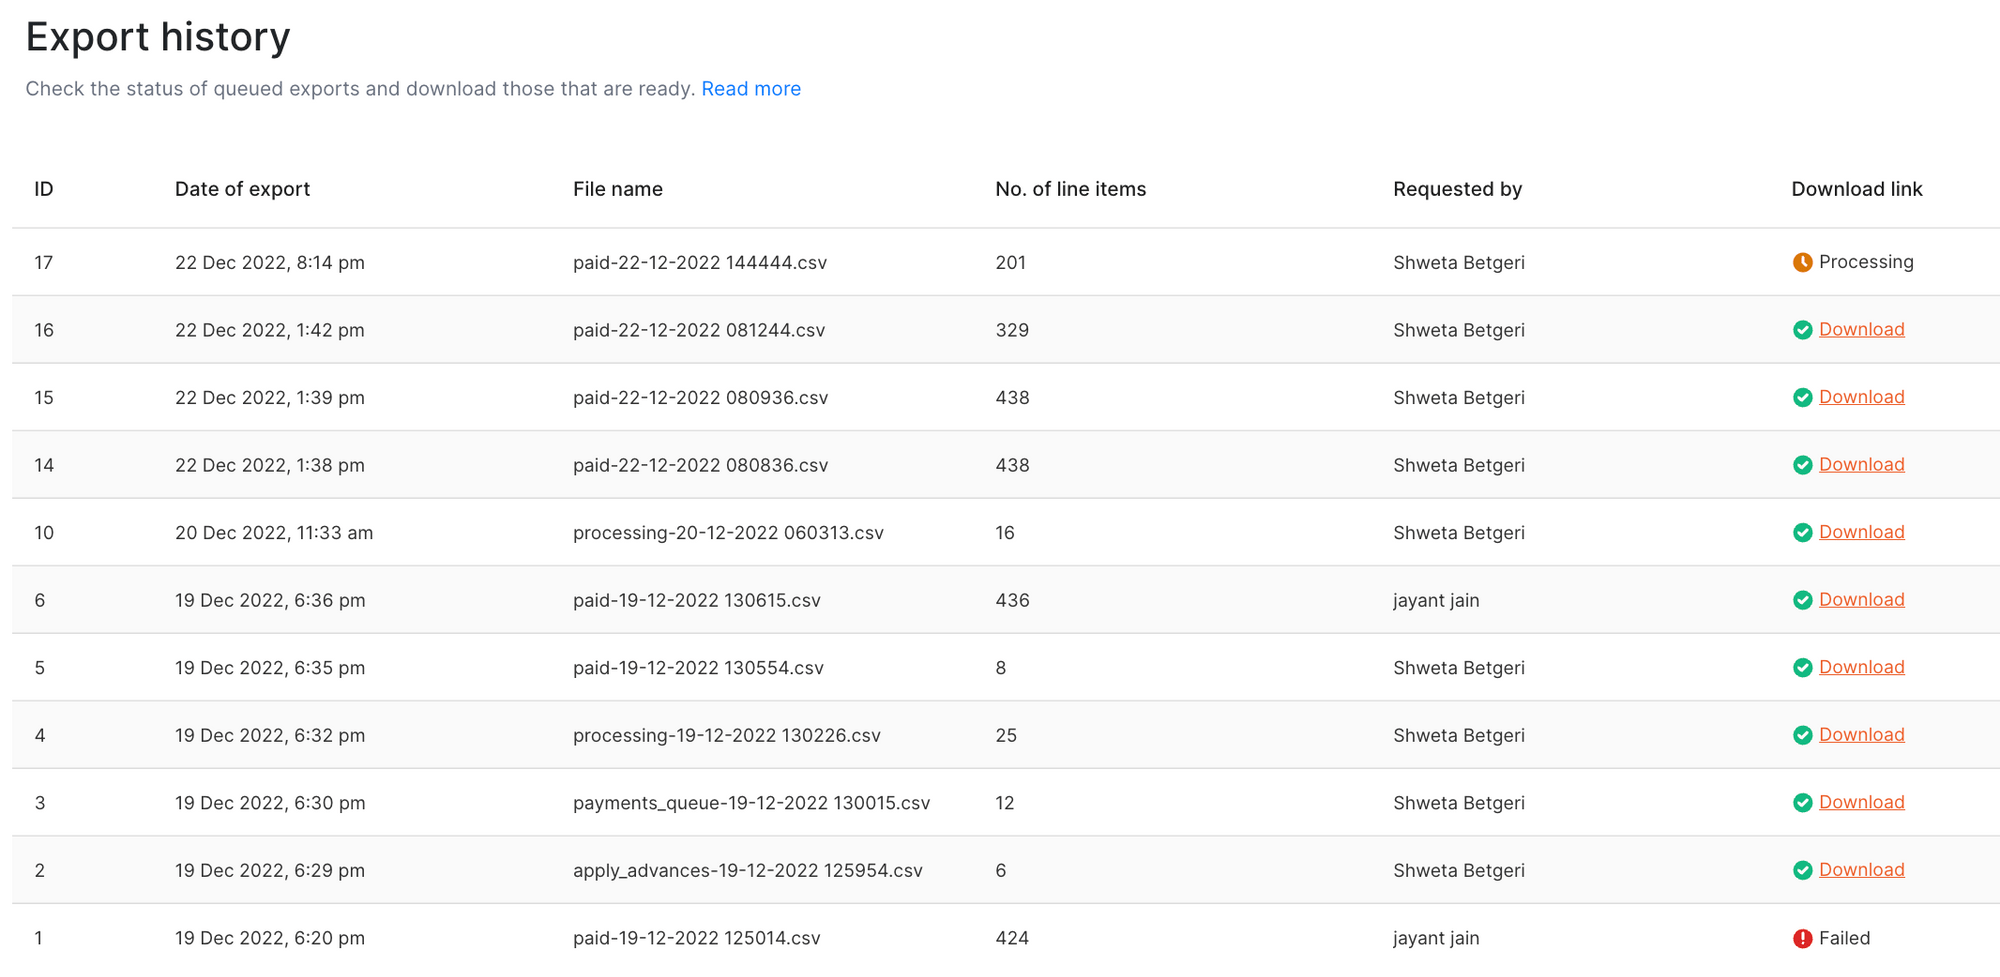Click green check icon for export 16

(x=1802, y=330)
